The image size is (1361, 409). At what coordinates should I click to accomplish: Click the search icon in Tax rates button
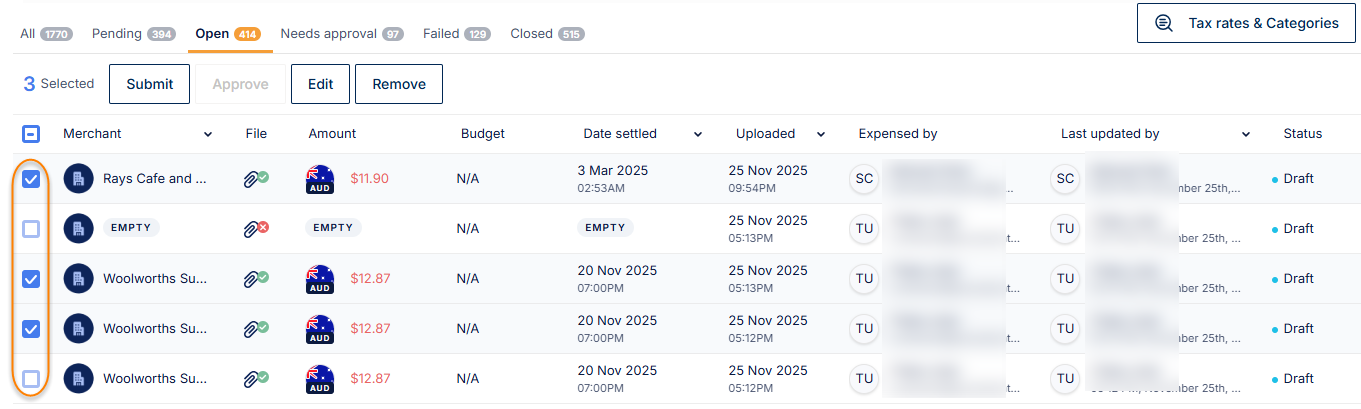point(1164,23)
